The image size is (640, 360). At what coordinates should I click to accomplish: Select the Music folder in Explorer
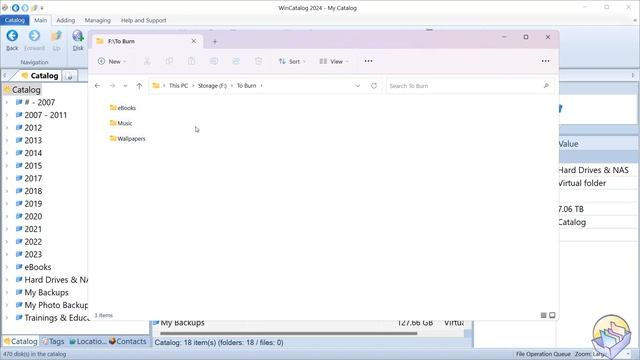point(121,123)
